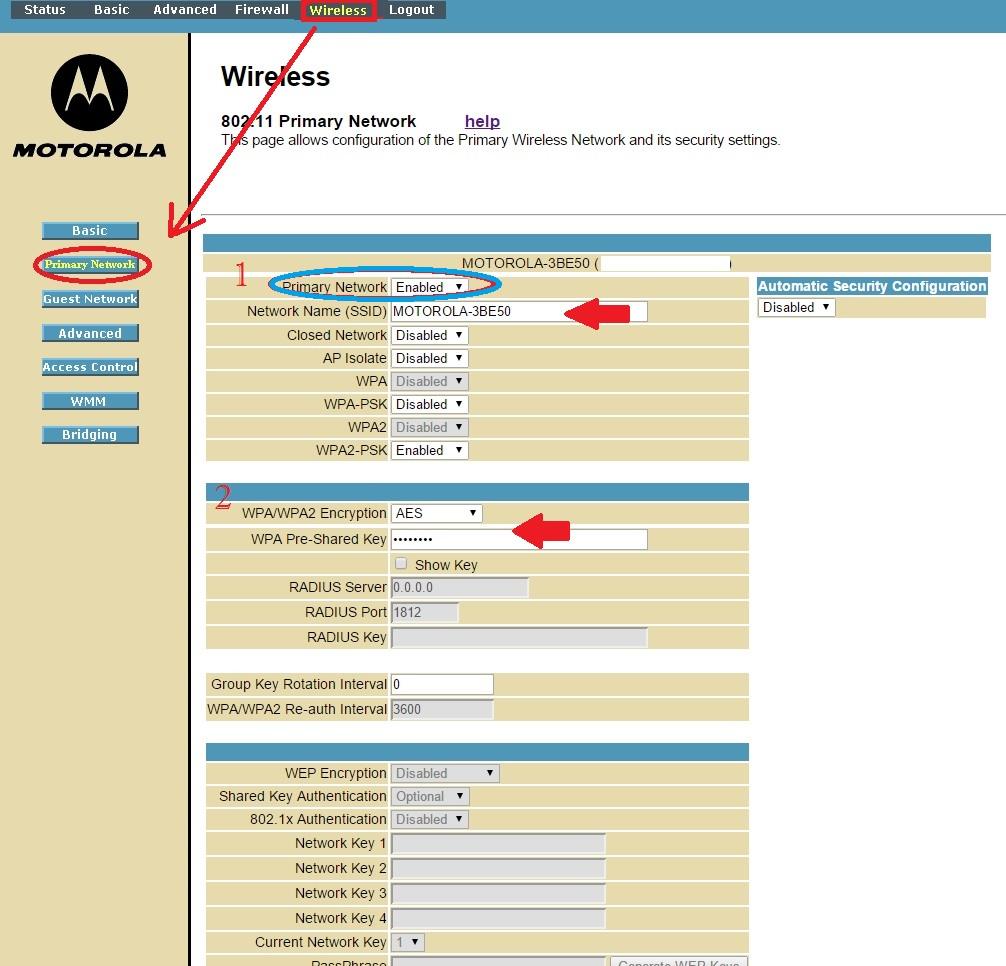Go to Guest Network settings
The image size is (1006, 966).
coord(90,299)
